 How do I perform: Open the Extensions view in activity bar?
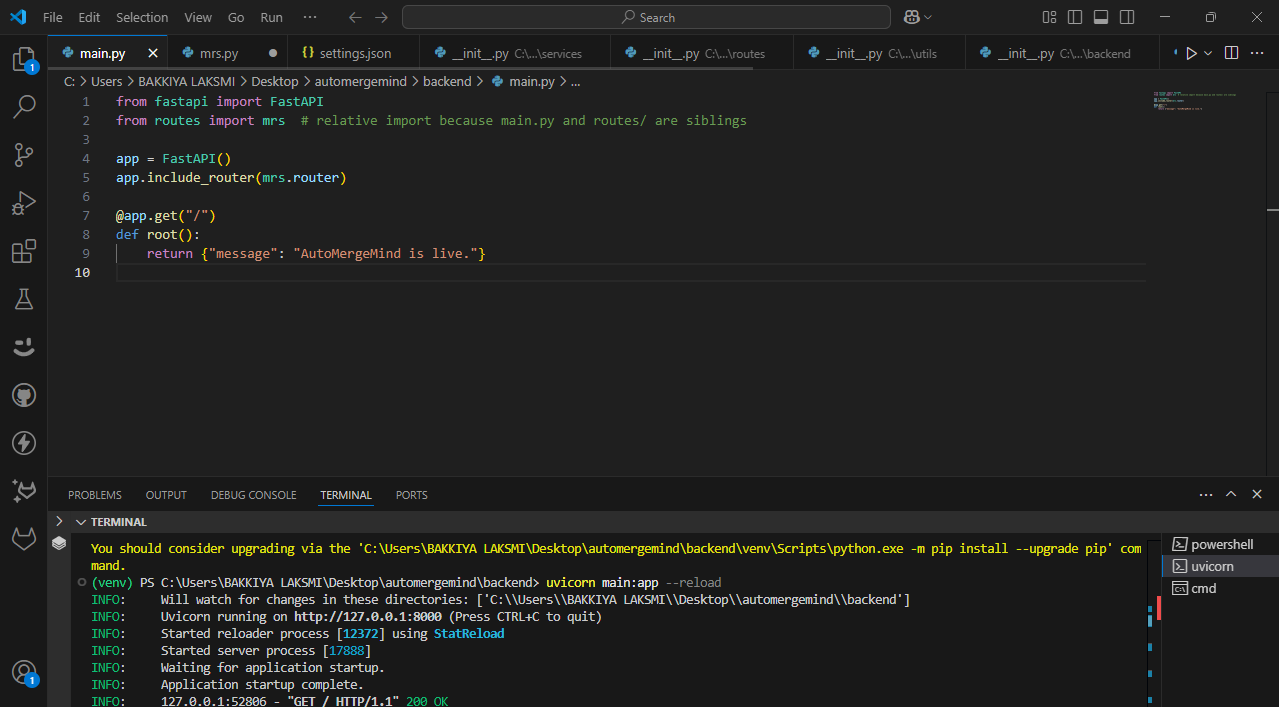[x=24, y=252]
